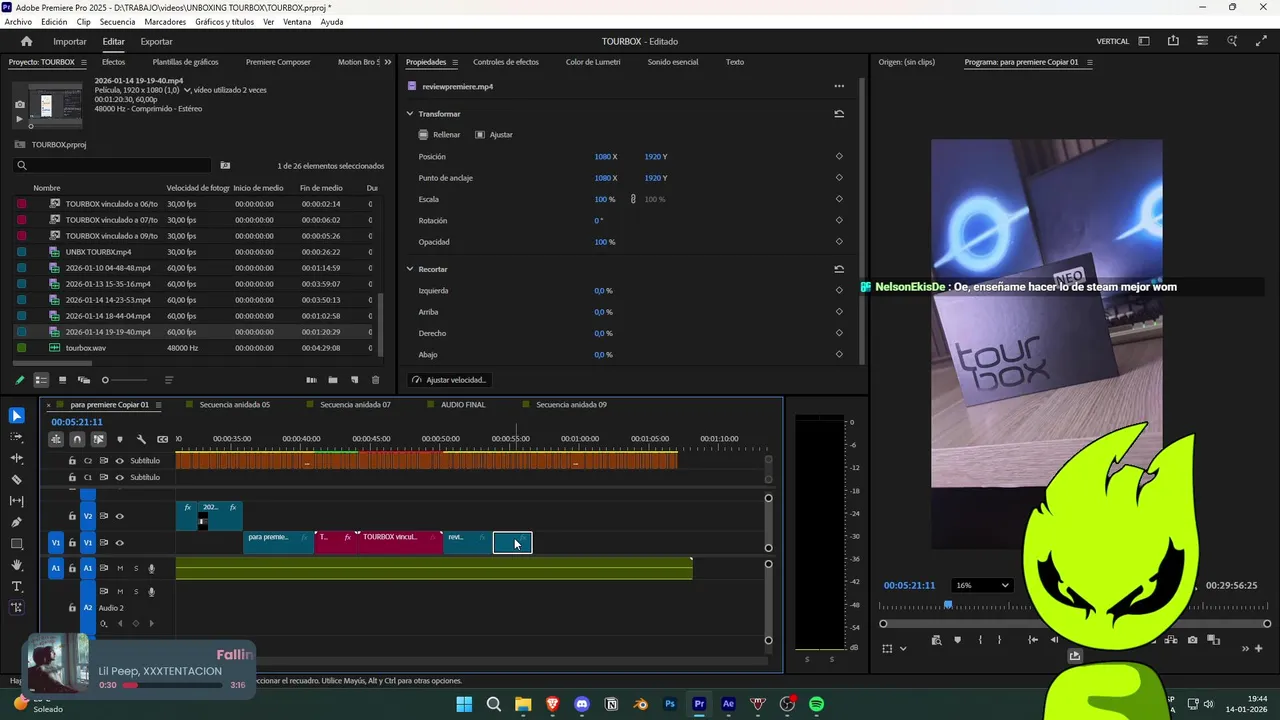Mark Out point in Program monitor
This screenshot has width=1280, height=720.
coord(999,640)
